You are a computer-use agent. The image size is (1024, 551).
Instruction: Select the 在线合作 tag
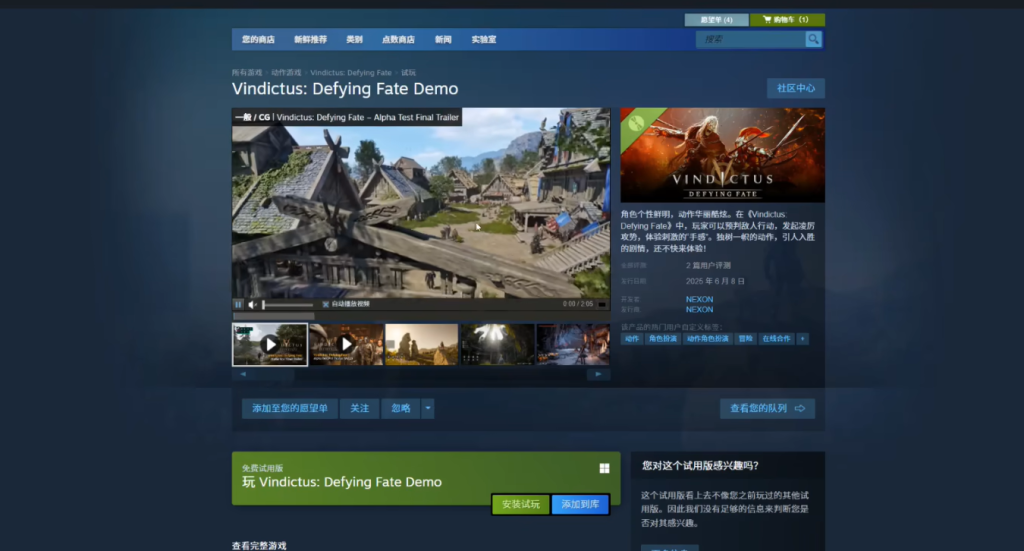click(776, 339)
